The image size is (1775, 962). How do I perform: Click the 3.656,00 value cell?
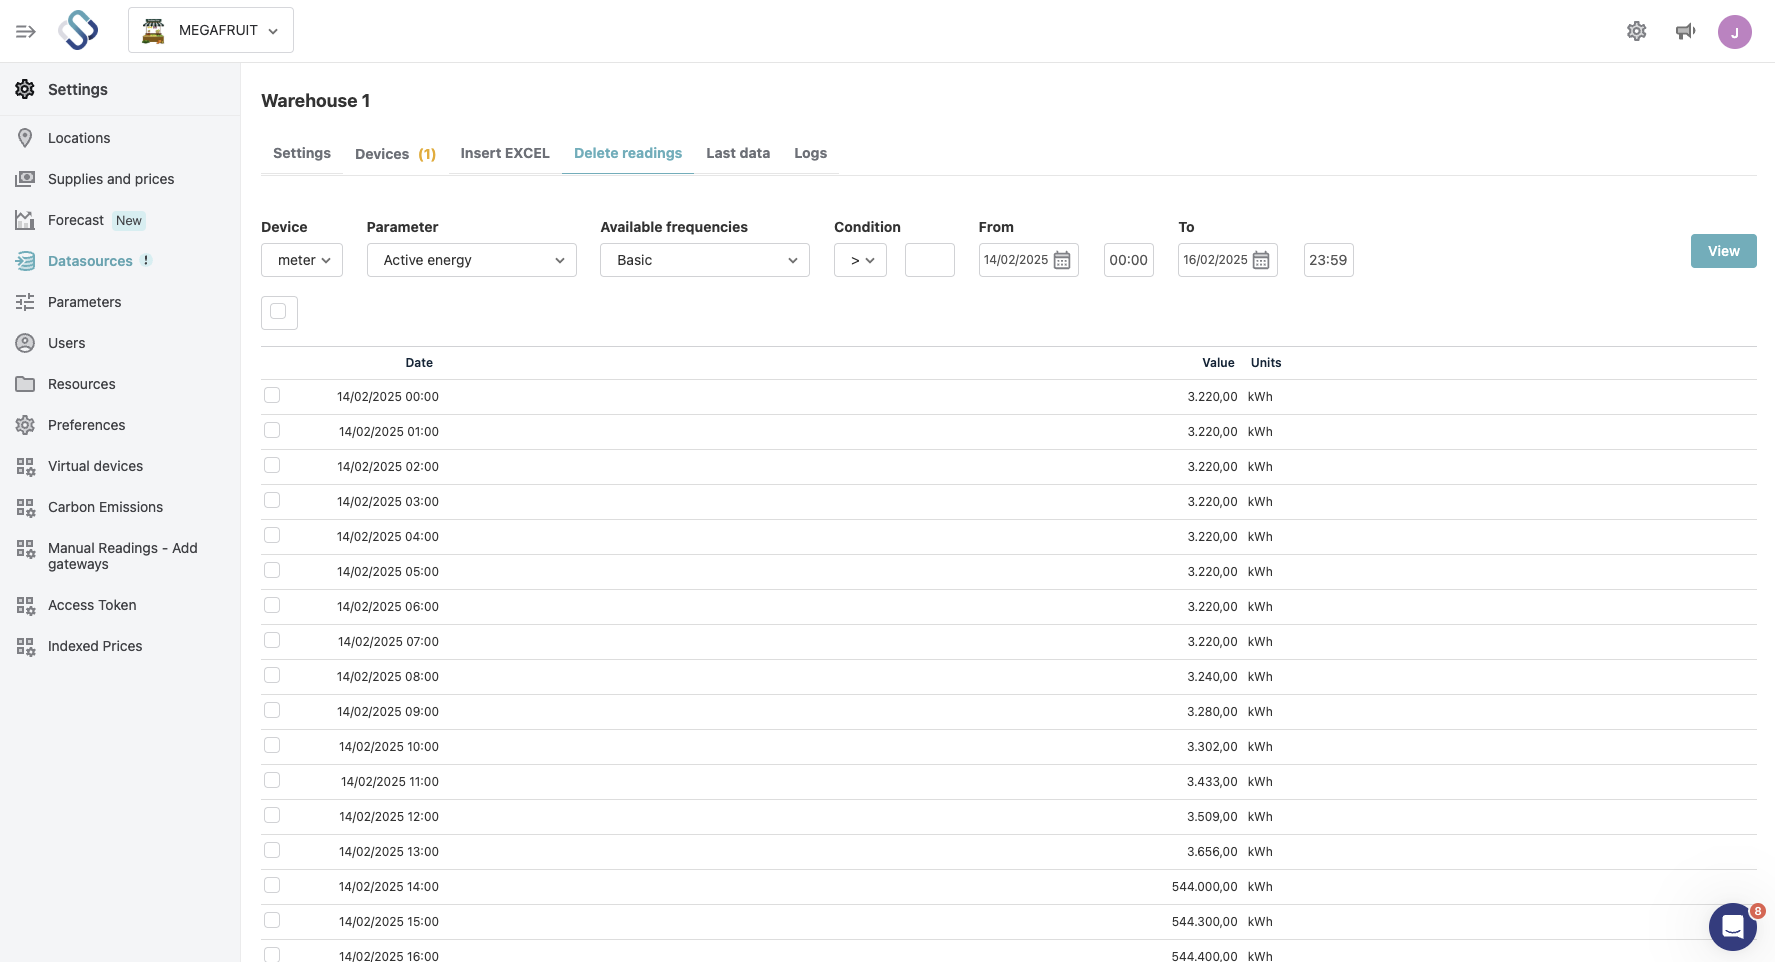(x=1212, y=852)
